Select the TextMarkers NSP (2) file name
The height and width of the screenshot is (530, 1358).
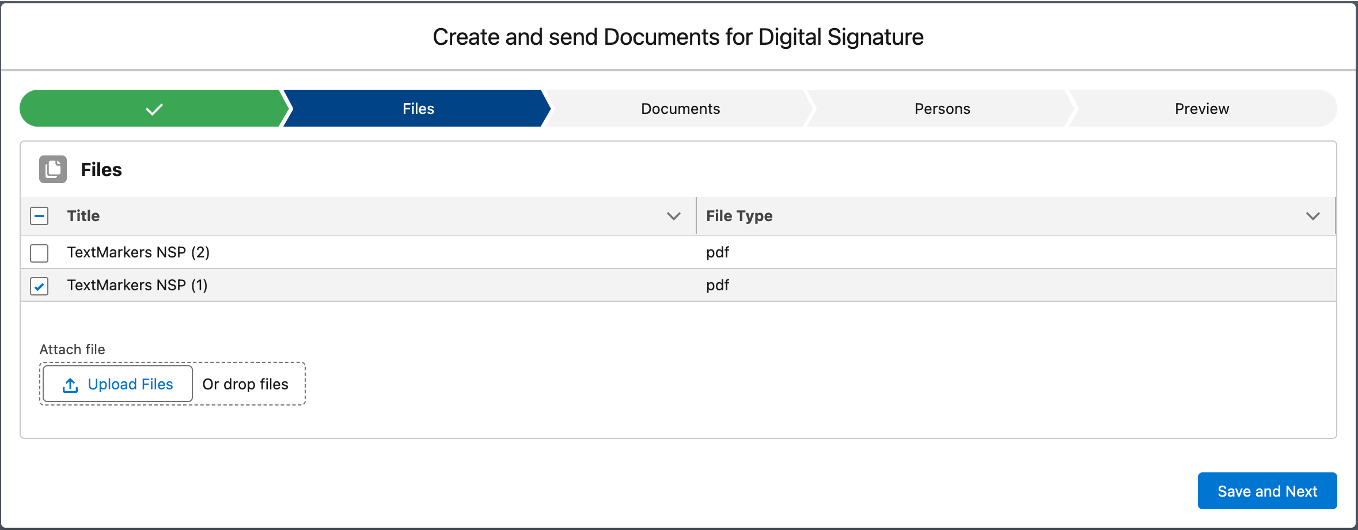pos(138,253)
